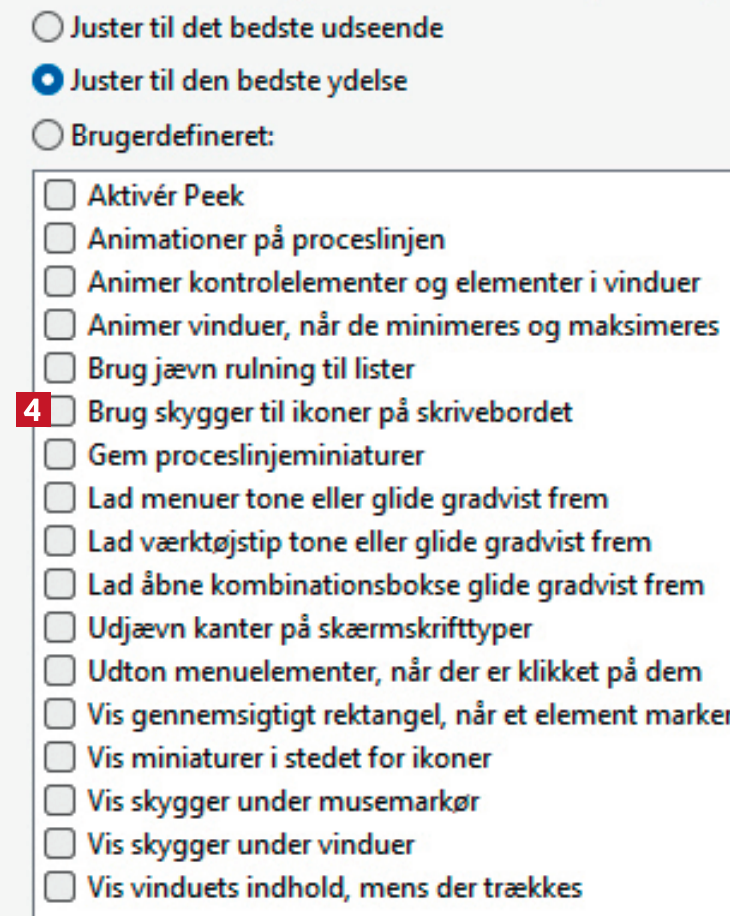Enable 'Vis gennemsigtigt rektangel' checkbox
The image size is (730, 916).
tap(60, 715)
